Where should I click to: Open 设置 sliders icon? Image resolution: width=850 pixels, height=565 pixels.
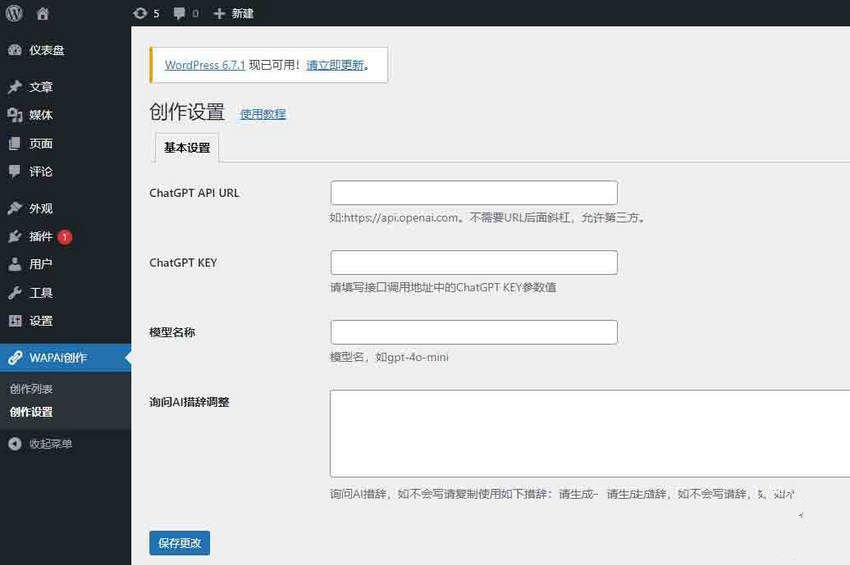15,321
